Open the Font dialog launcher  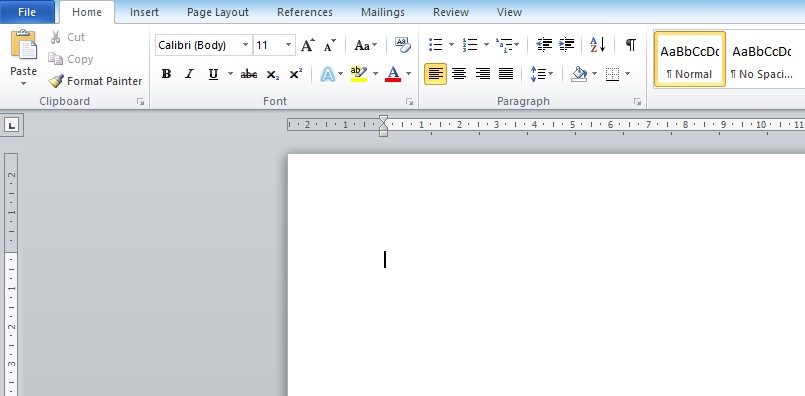coord(409,102)
